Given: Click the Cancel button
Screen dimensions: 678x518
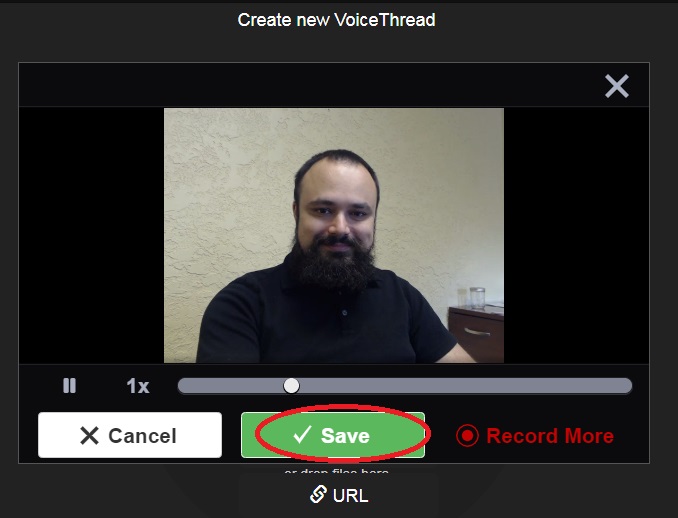Looking at the screenshot, I should click(x=130, y=435).
